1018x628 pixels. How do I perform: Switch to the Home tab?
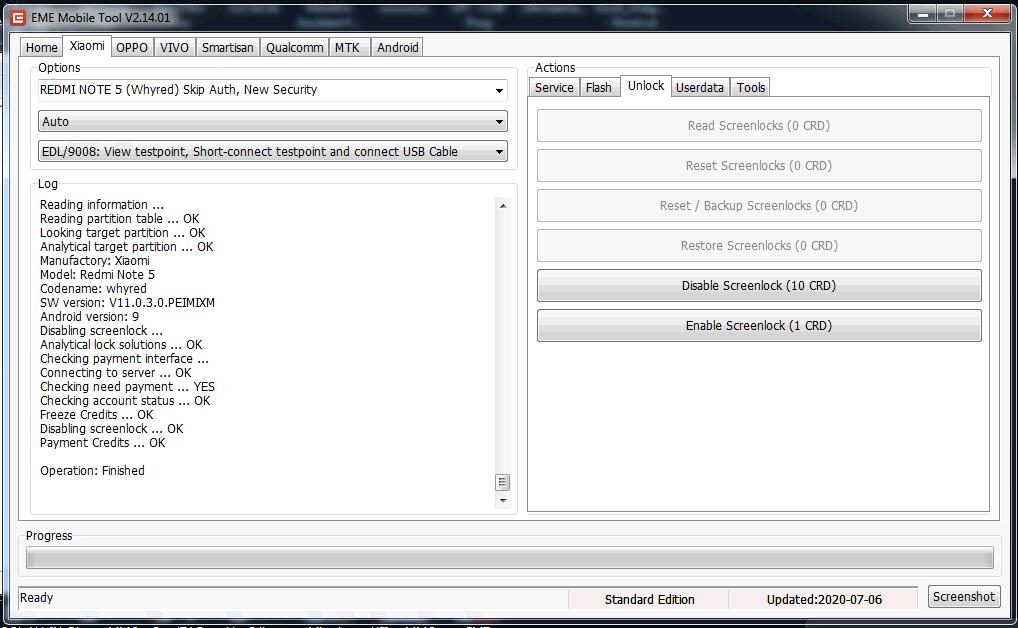click(42, 47)
